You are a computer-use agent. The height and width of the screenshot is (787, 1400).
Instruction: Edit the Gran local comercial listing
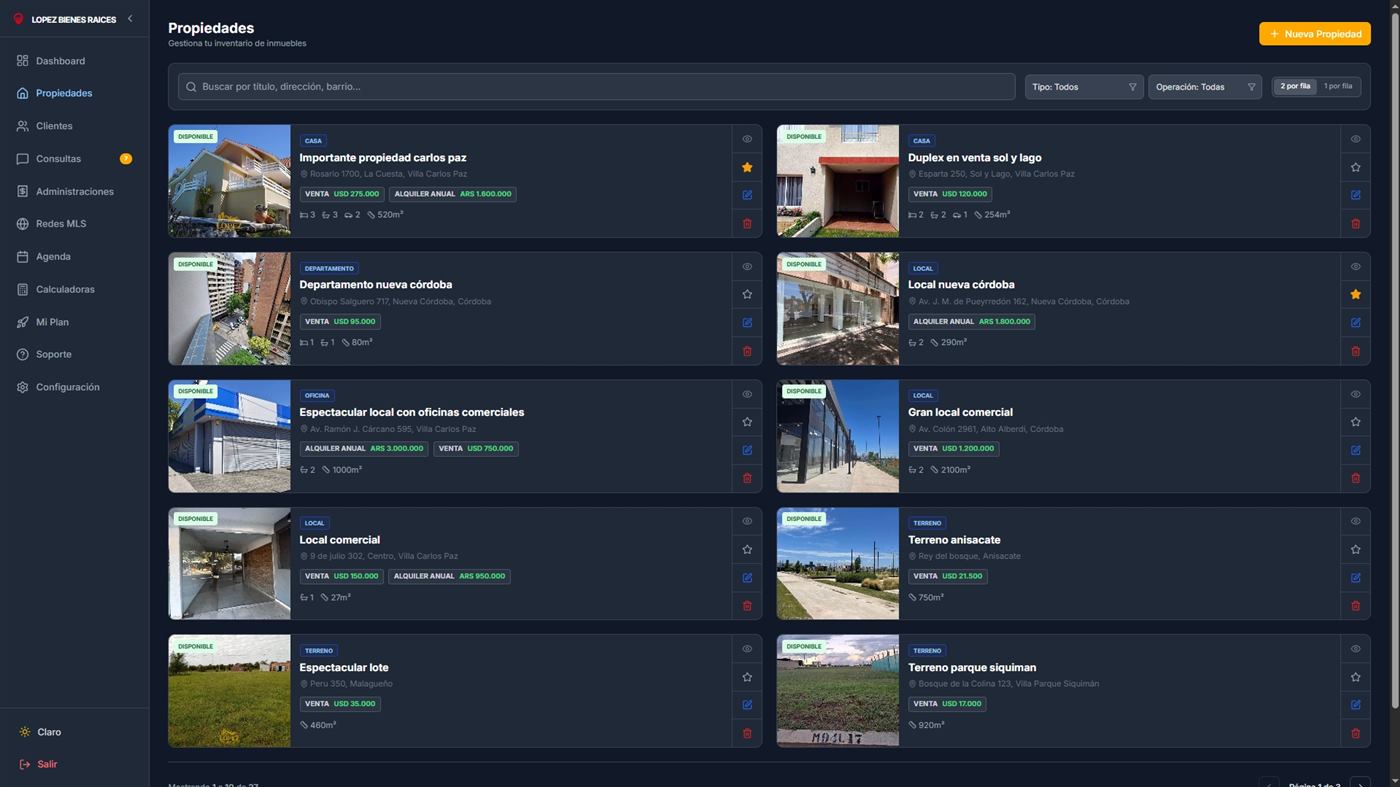[1355, 450]
